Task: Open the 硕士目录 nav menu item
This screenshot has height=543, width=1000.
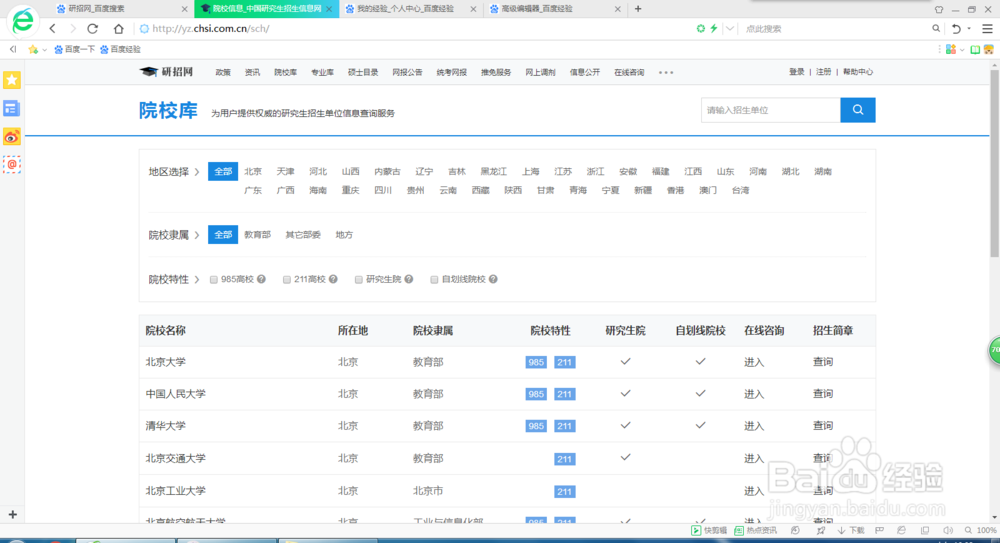Action: click(363, 73)
